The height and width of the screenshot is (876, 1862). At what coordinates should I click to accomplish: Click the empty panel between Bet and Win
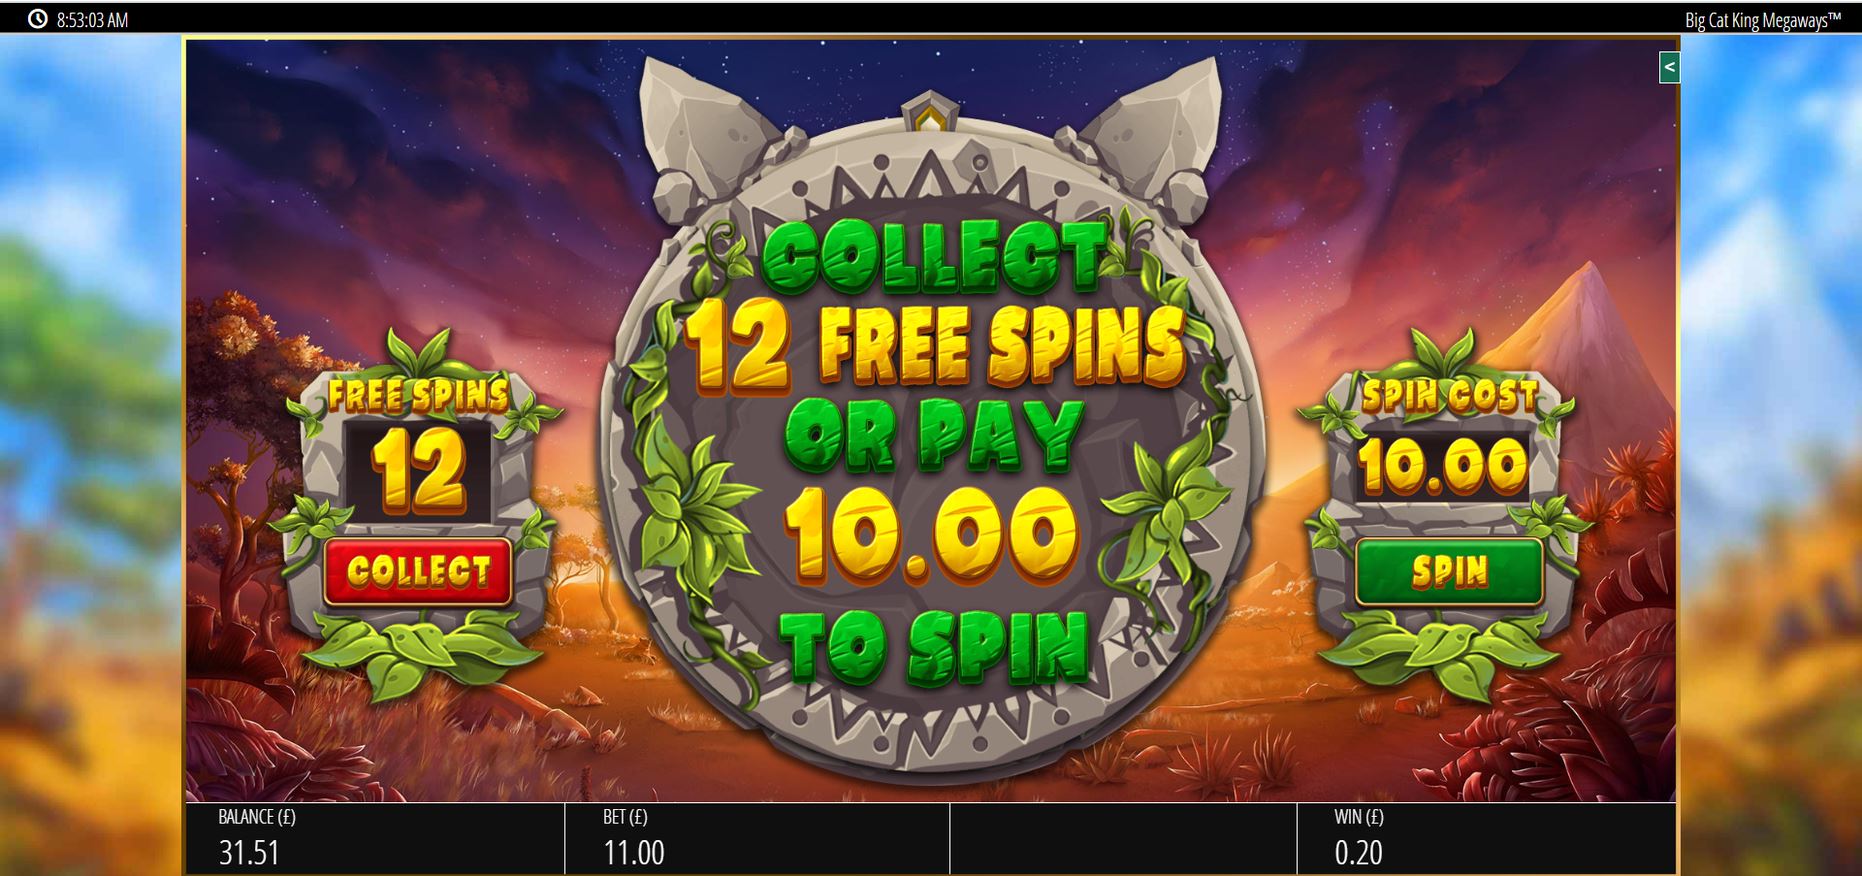tap(1122, 838)
